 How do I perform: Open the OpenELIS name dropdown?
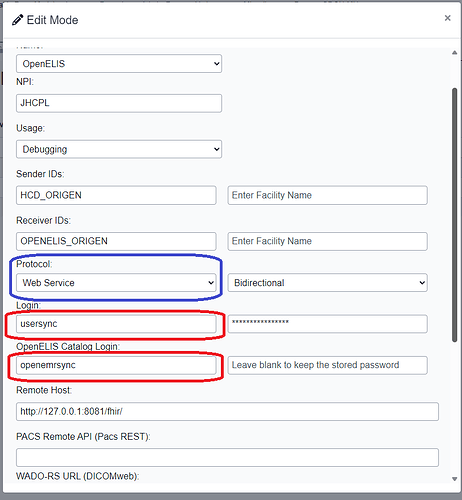click(119, 64)
